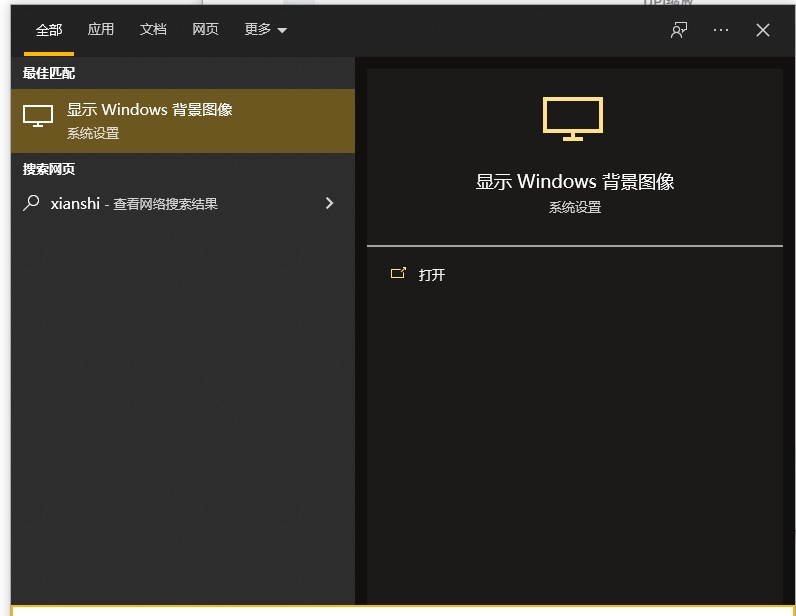Expand the 更多 dropdown
Image resolution: width=796 pixels, height=616 pixels.
pyautogui.click(x=266, y=29)
